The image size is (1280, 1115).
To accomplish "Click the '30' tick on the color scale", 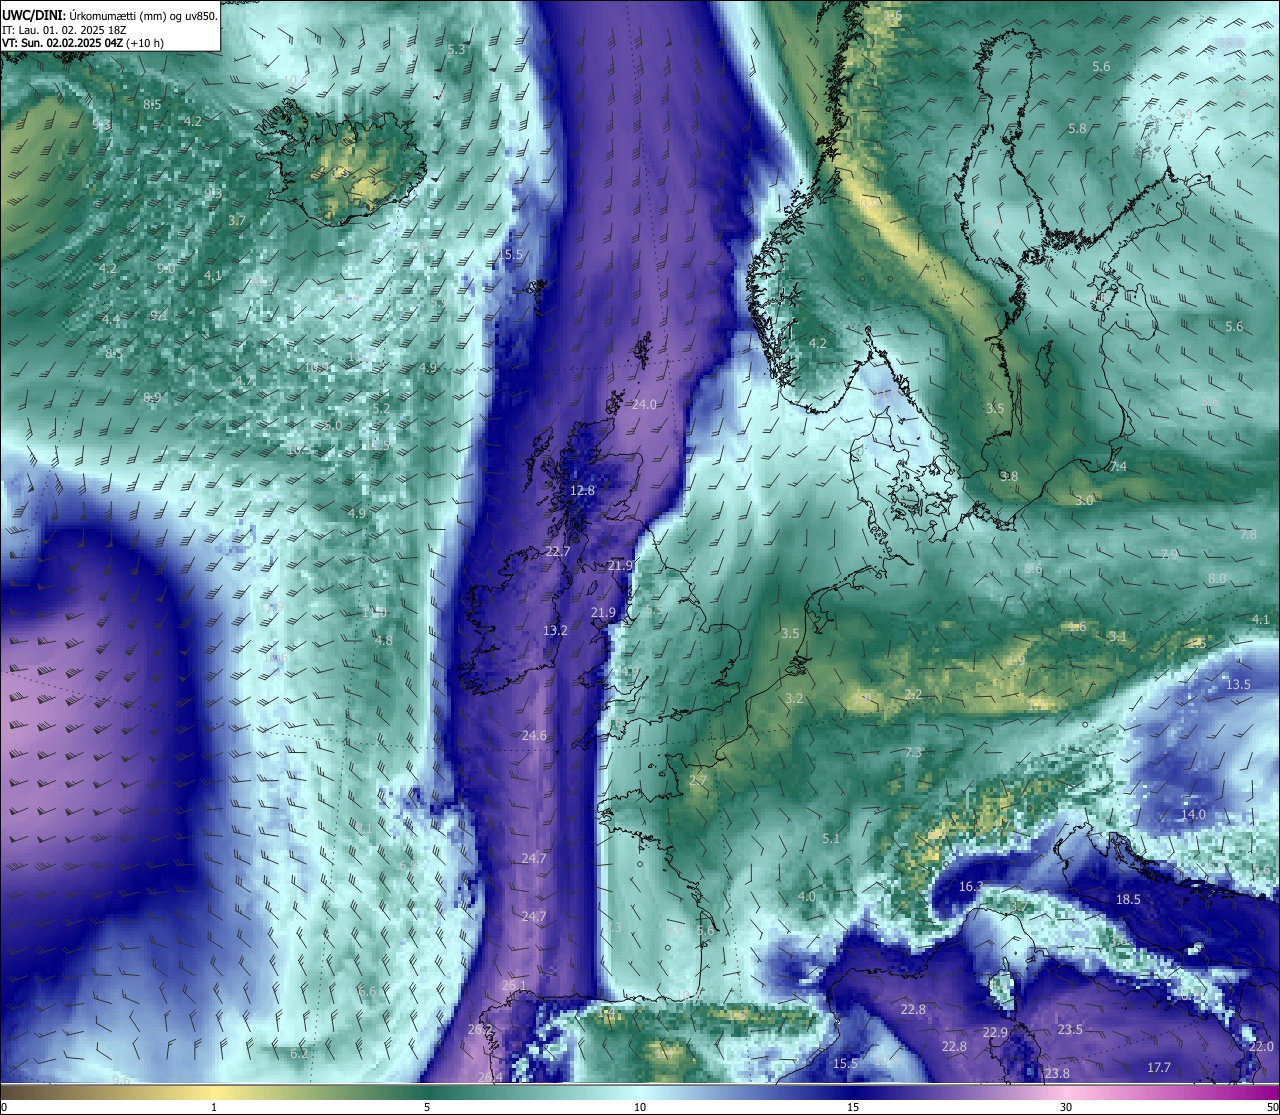I will click(x=1066, y=1107).
